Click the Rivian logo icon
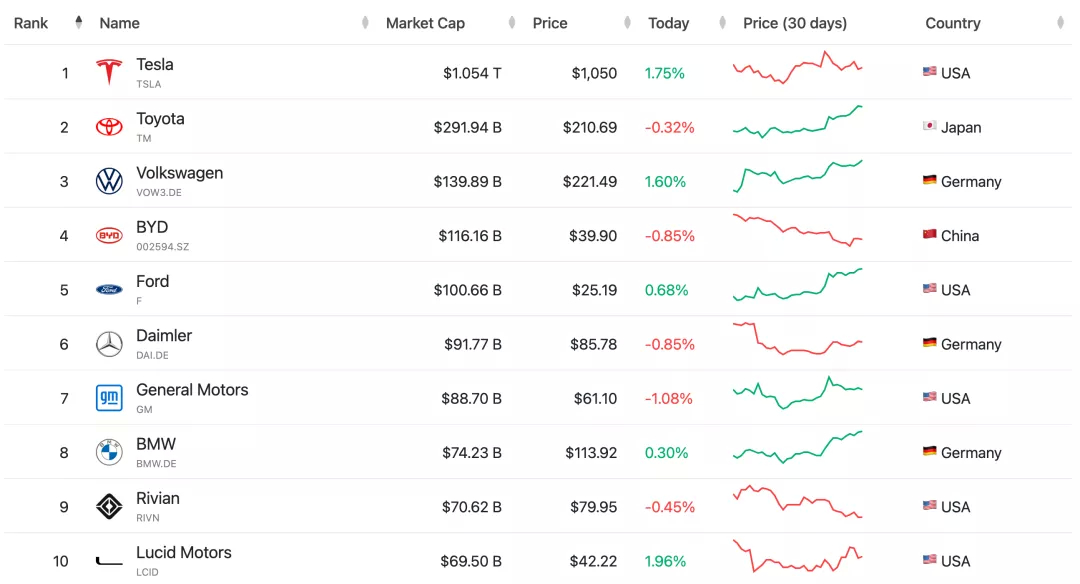The width and height of the screenshot is (1080, 584). (x=109, y=507)
